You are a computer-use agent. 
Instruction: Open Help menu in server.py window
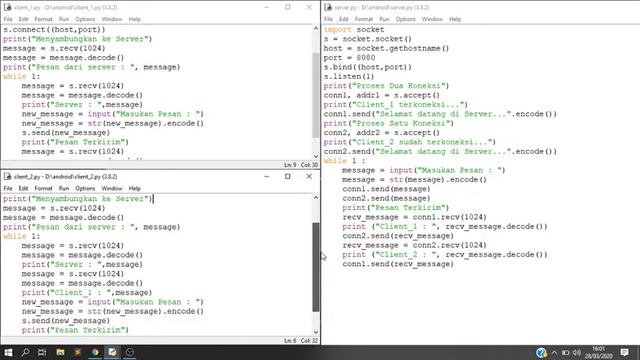pyautogui.click(x=455, y=19)
